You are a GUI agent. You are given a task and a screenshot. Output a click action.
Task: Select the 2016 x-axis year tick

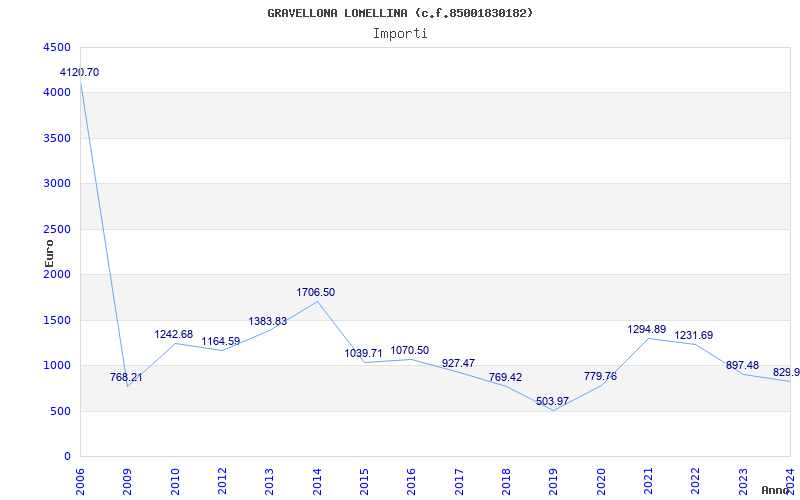[412, 481]
